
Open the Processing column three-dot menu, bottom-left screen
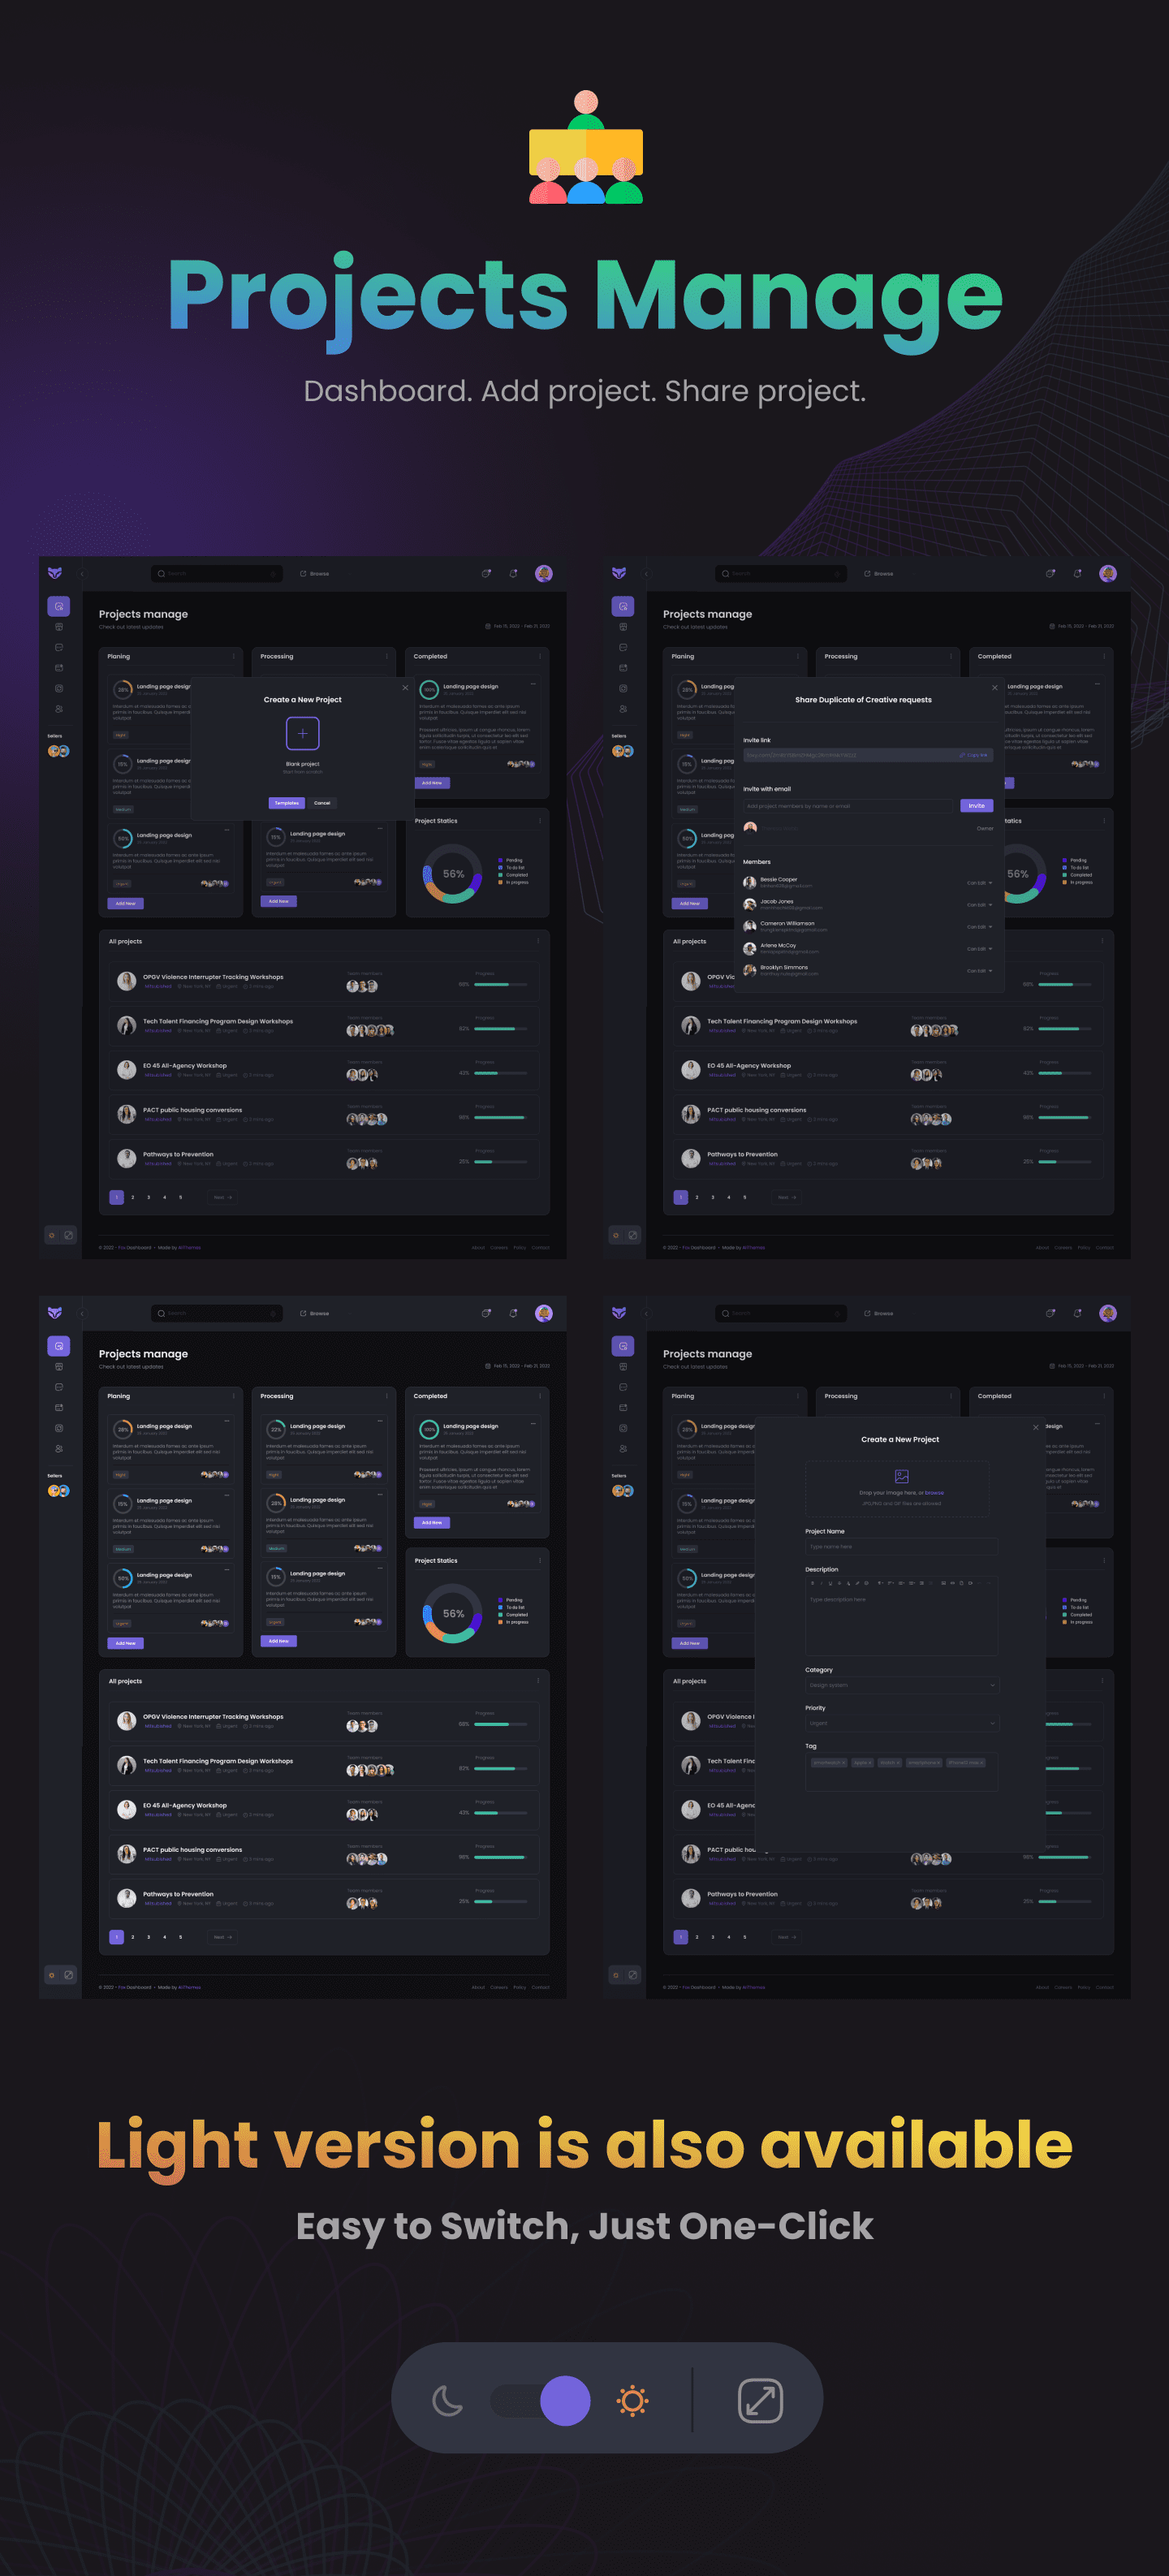387,1396
